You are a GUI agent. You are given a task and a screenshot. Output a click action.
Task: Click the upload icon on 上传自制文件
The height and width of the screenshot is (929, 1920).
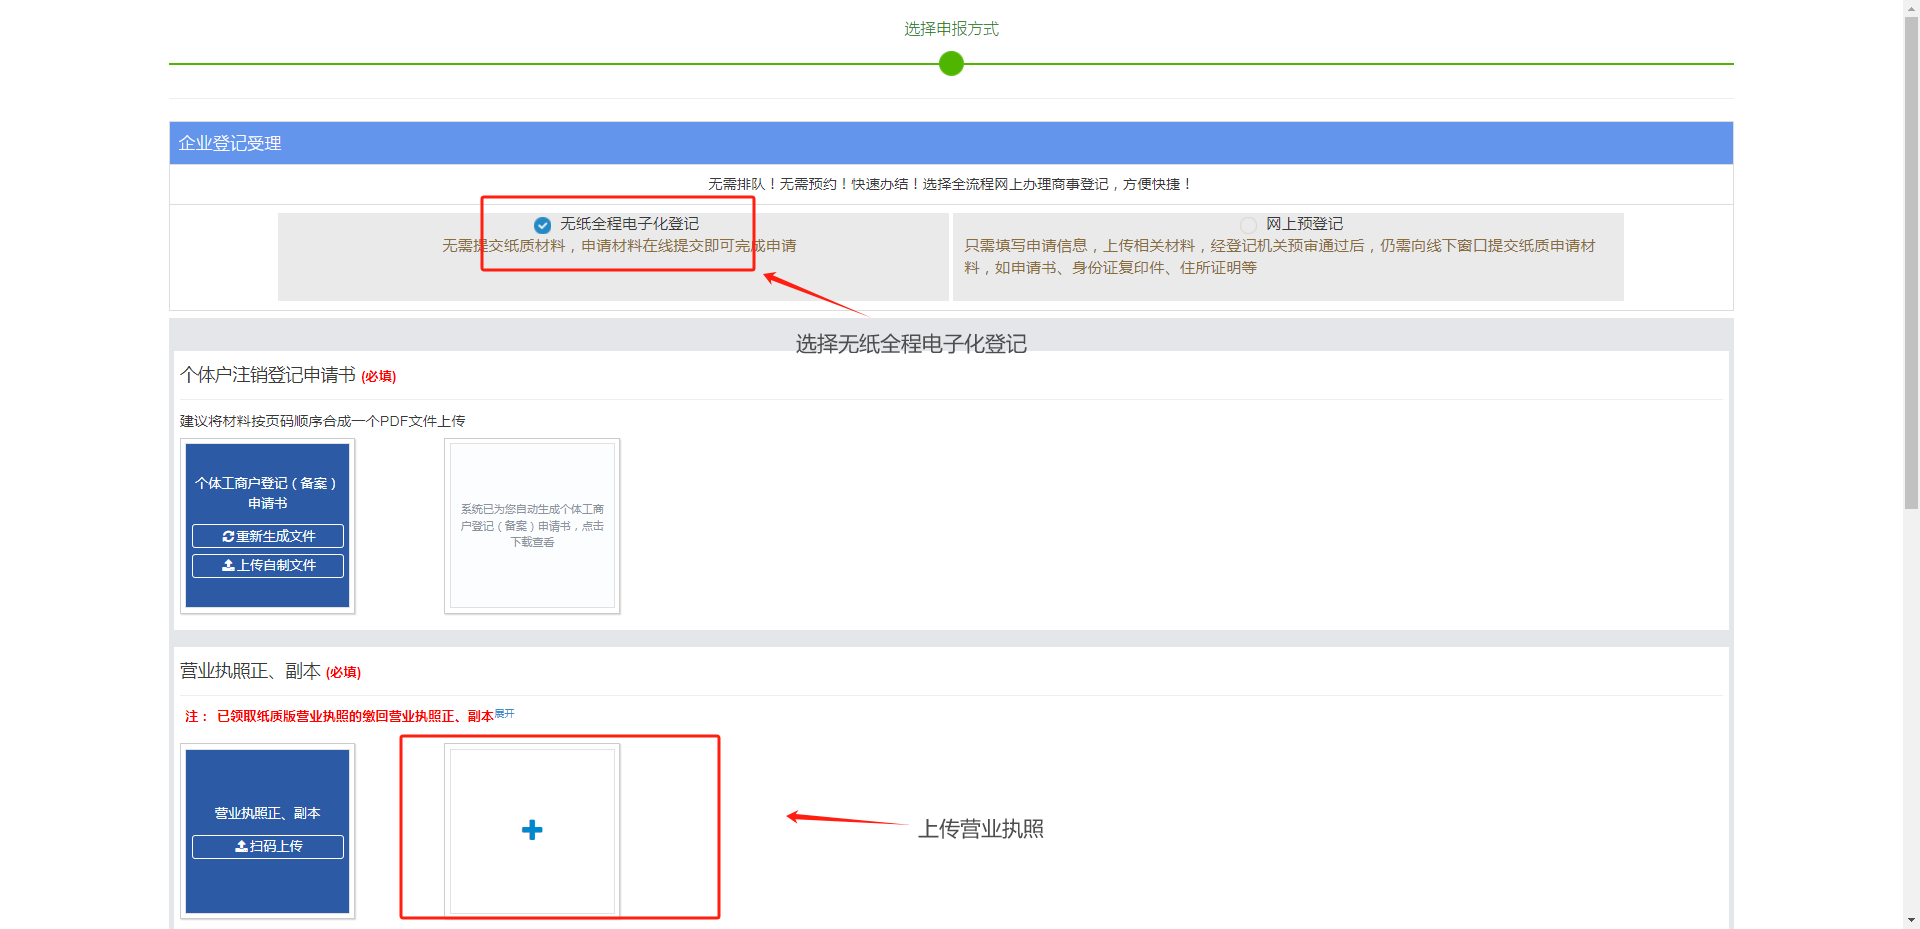(228, 566)
